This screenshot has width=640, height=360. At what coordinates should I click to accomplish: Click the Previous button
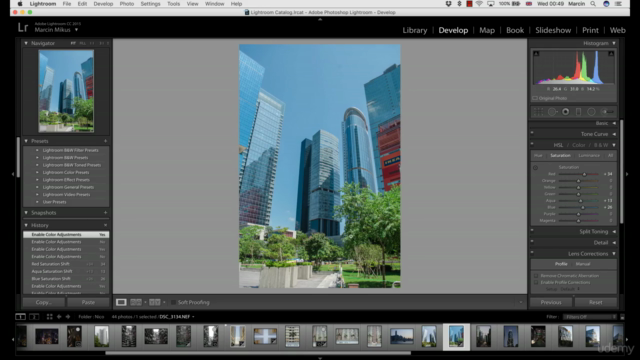[x=551, y=302]
